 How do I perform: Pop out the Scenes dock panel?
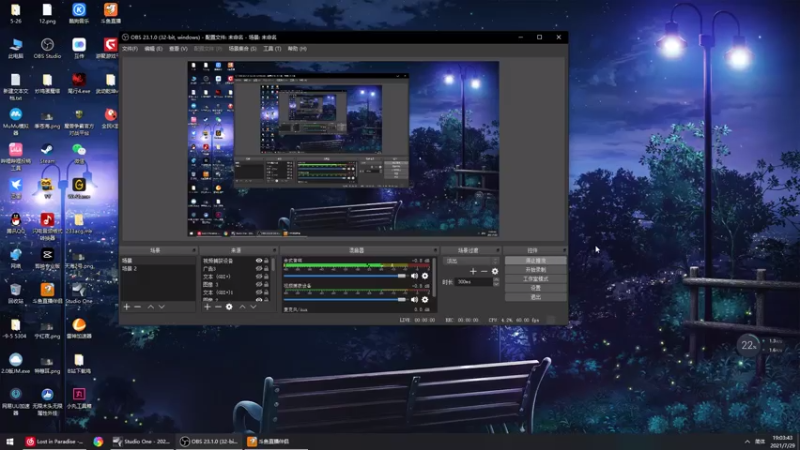194,250
